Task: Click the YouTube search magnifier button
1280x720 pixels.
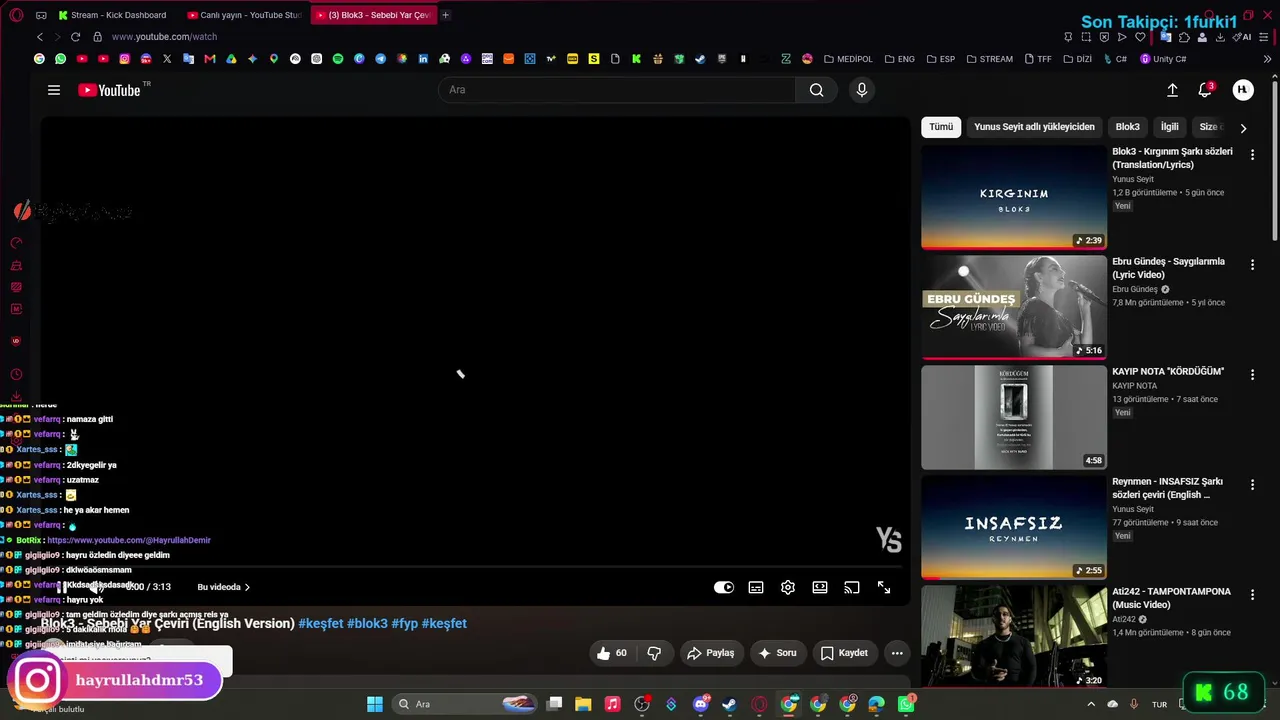Action: (817, 90)
